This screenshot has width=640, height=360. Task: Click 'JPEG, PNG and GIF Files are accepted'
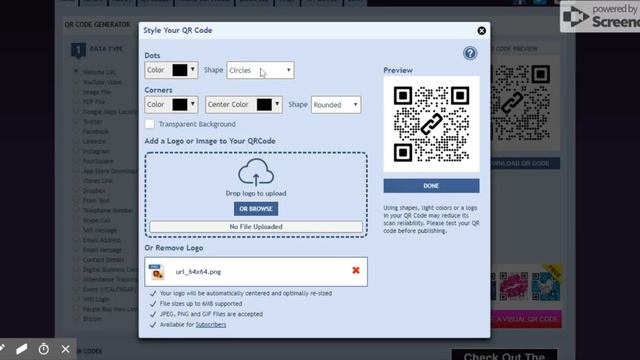click(211, 314)
